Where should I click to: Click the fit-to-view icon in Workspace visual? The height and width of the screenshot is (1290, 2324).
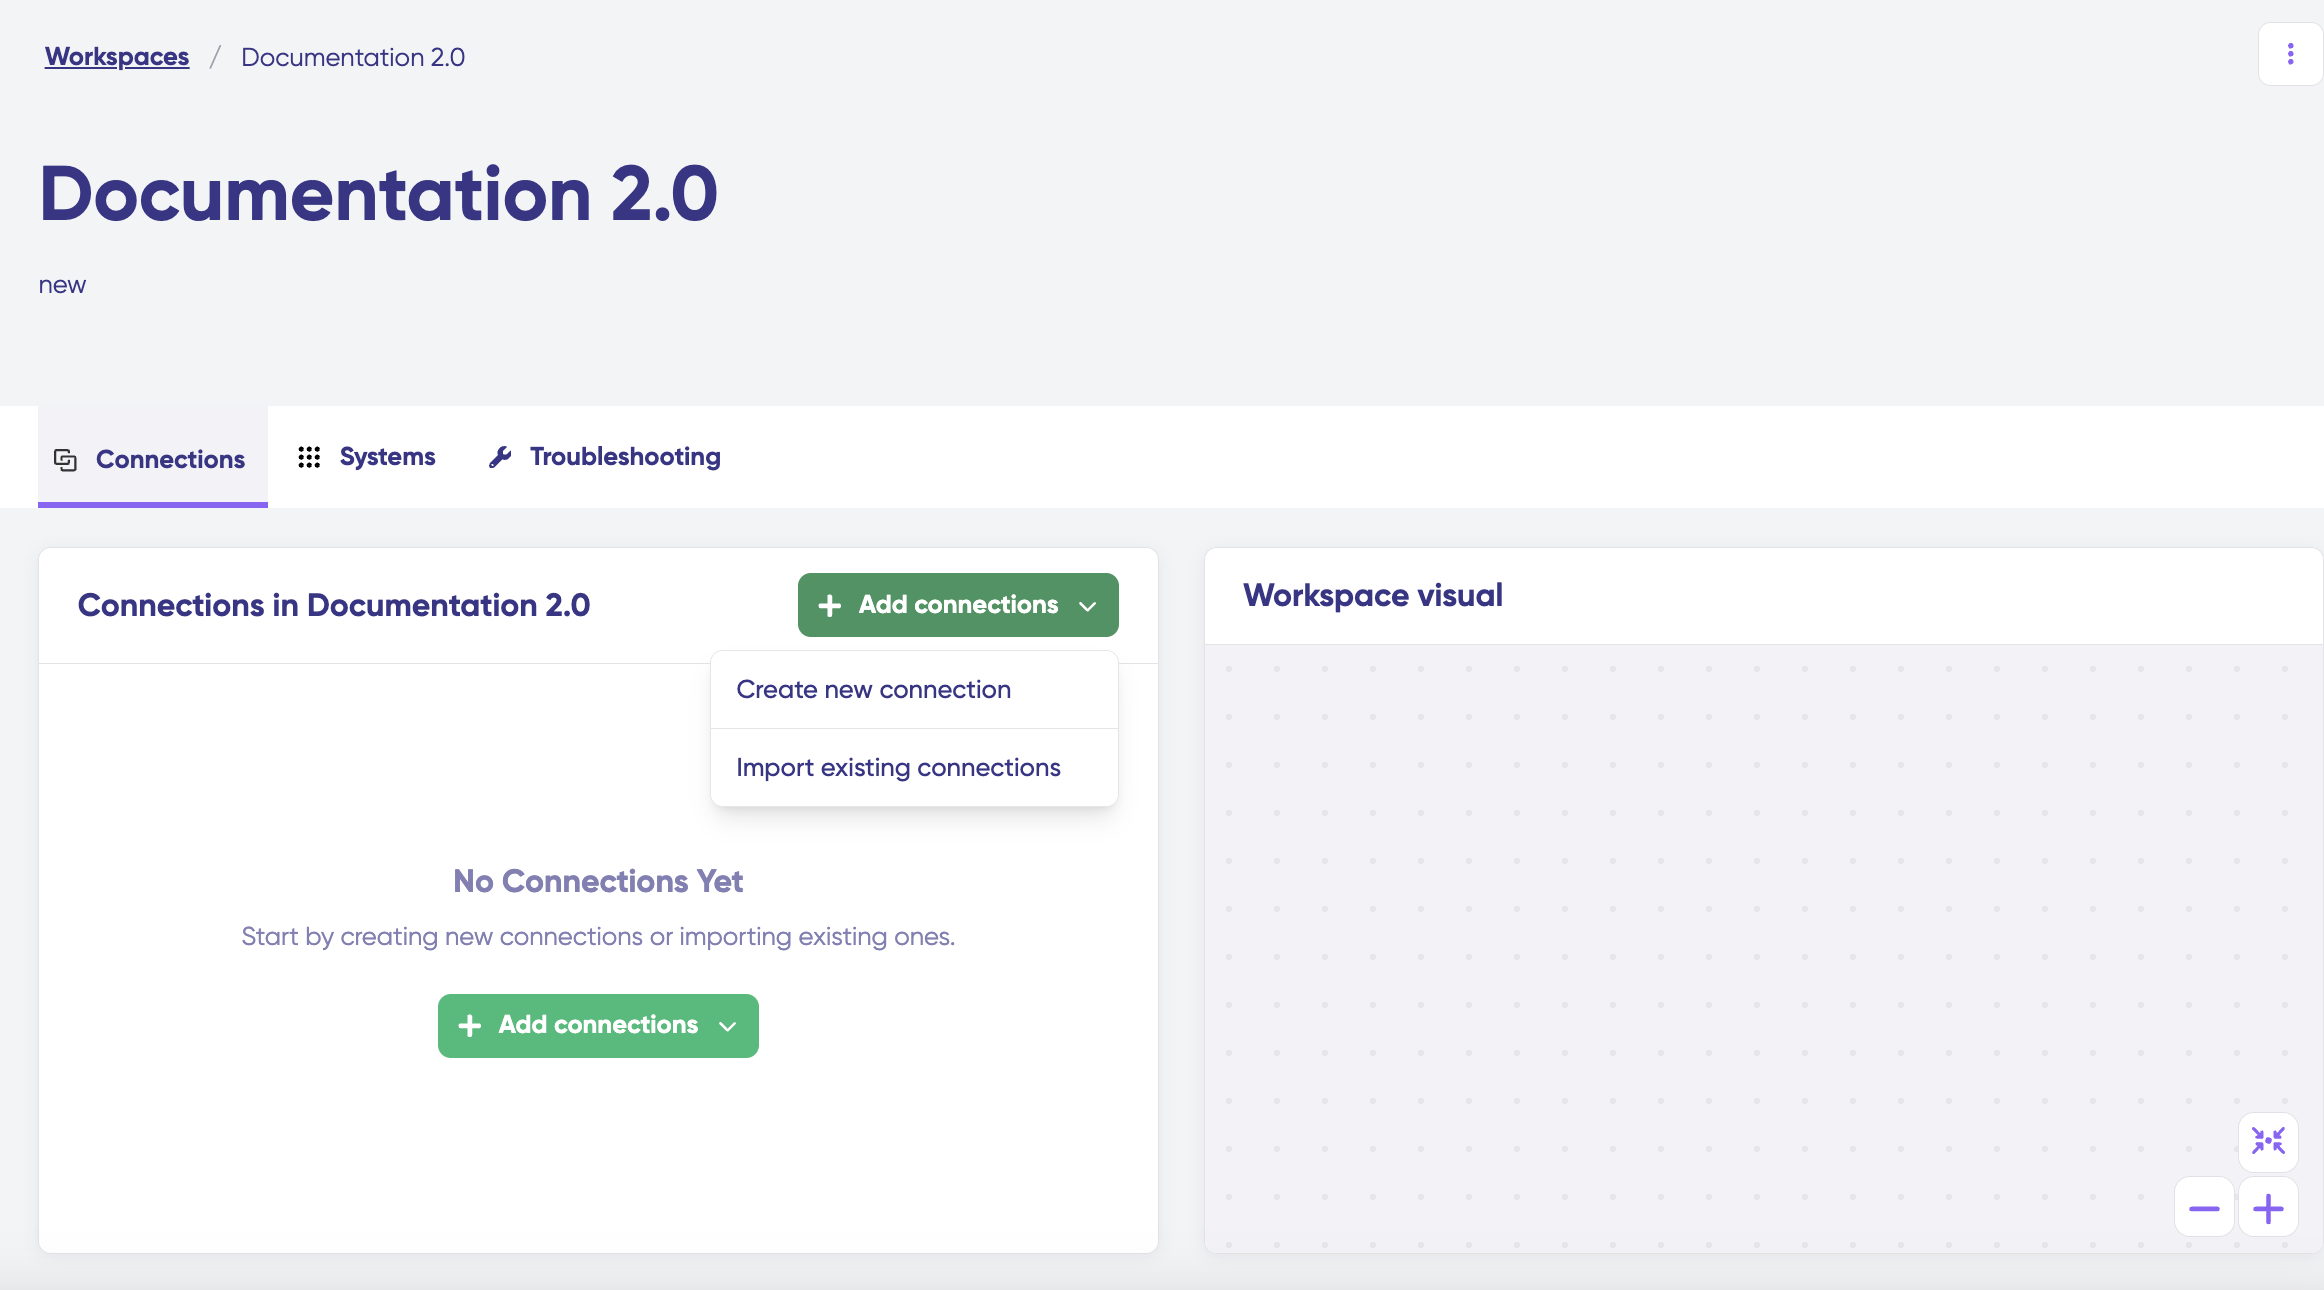2268,1141
